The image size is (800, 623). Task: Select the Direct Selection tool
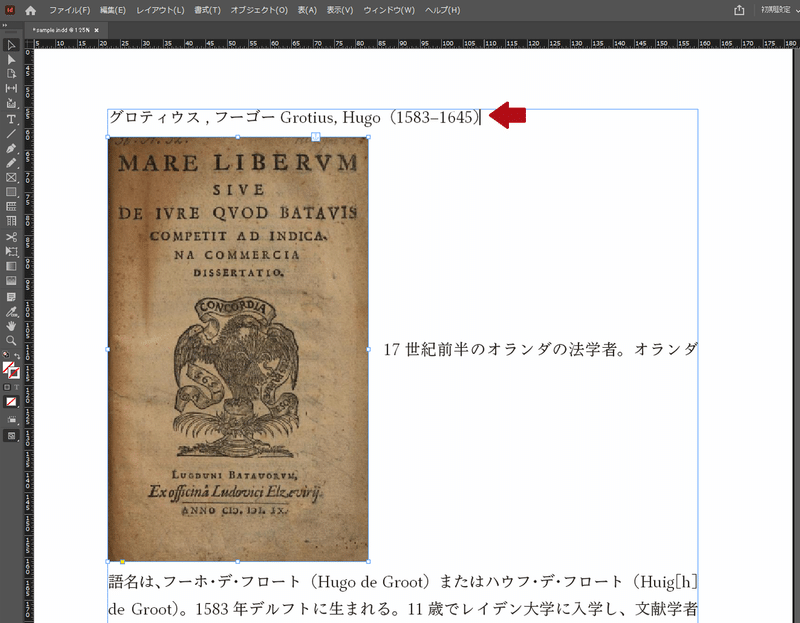coord(11,60)
